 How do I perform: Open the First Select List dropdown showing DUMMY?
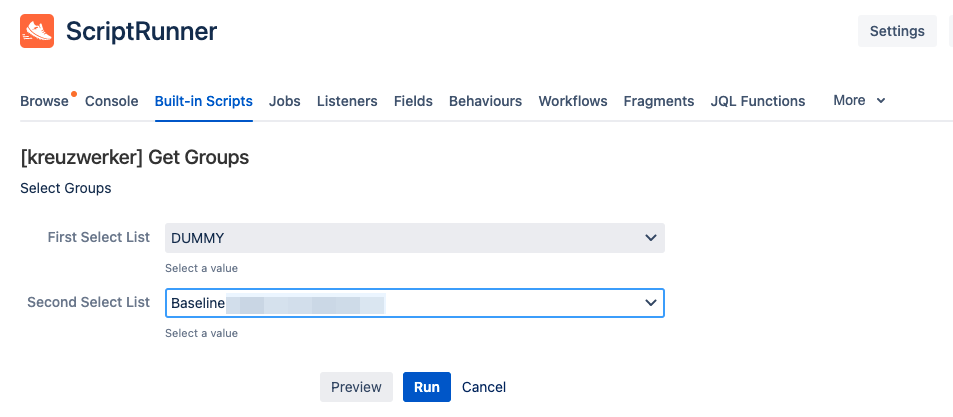(415, 238)
